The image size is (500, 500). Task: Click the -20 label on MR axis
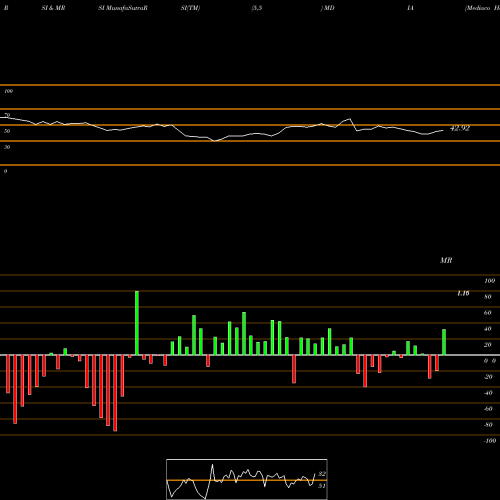pyautogui.click(x=488, y=377)
